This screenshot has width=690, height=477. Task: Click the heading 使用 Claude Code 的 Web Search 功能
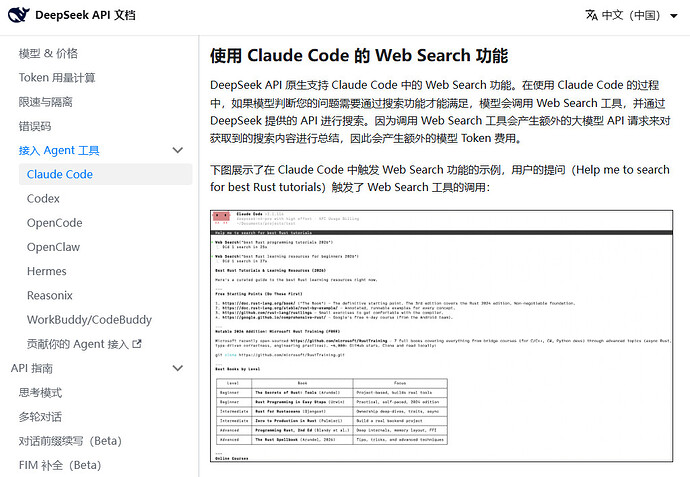pos(359,56)
